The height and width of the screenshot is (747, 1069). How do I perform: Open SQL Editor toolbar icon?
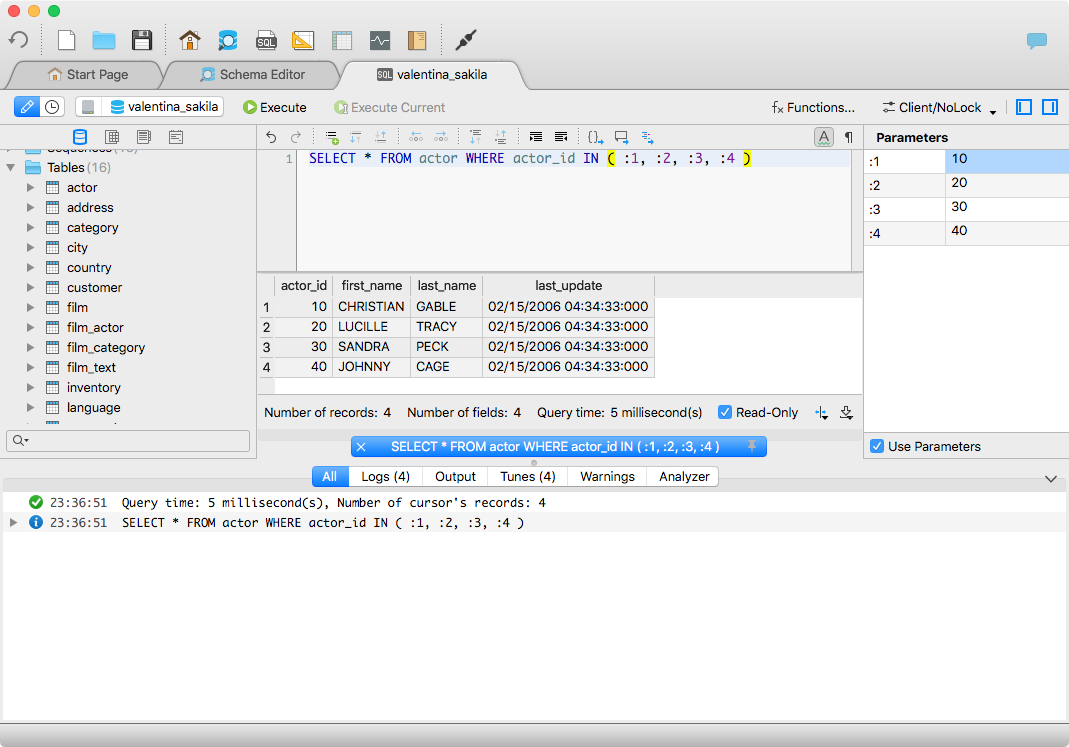point(266,40)
